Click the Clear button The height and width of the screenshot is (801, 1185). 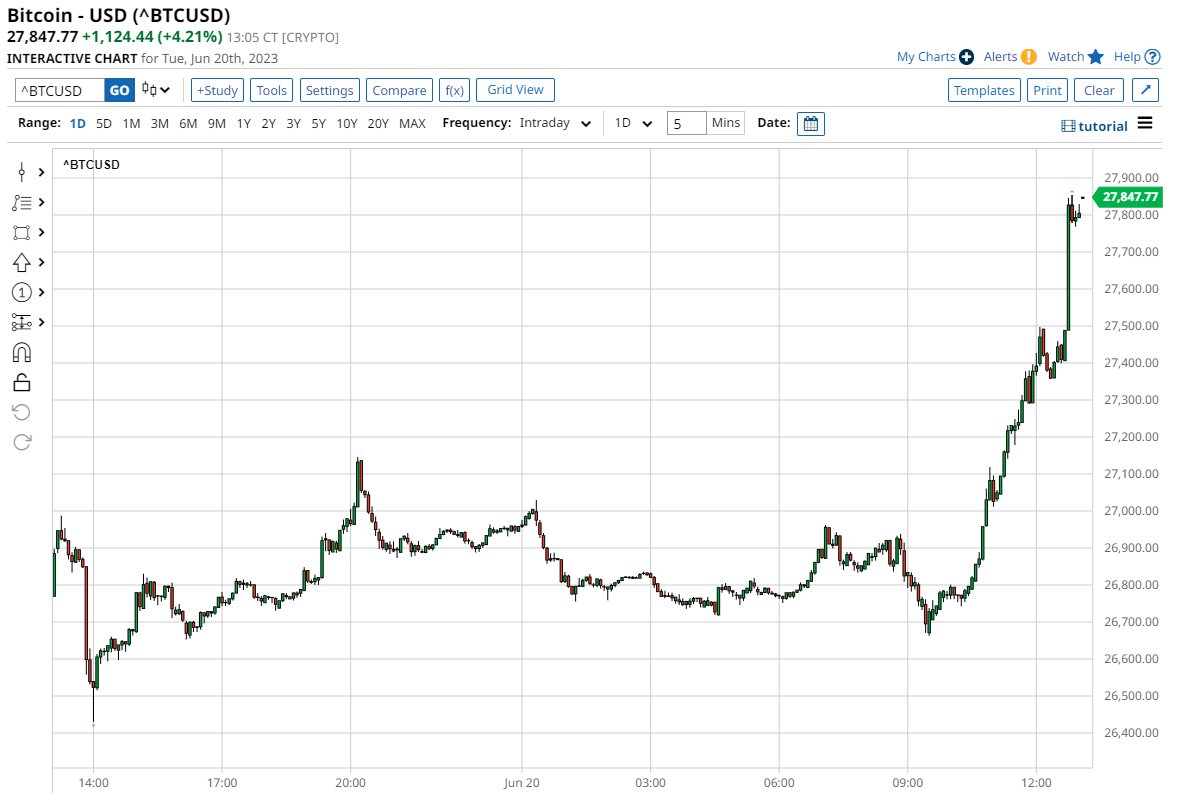[1099, 90]
